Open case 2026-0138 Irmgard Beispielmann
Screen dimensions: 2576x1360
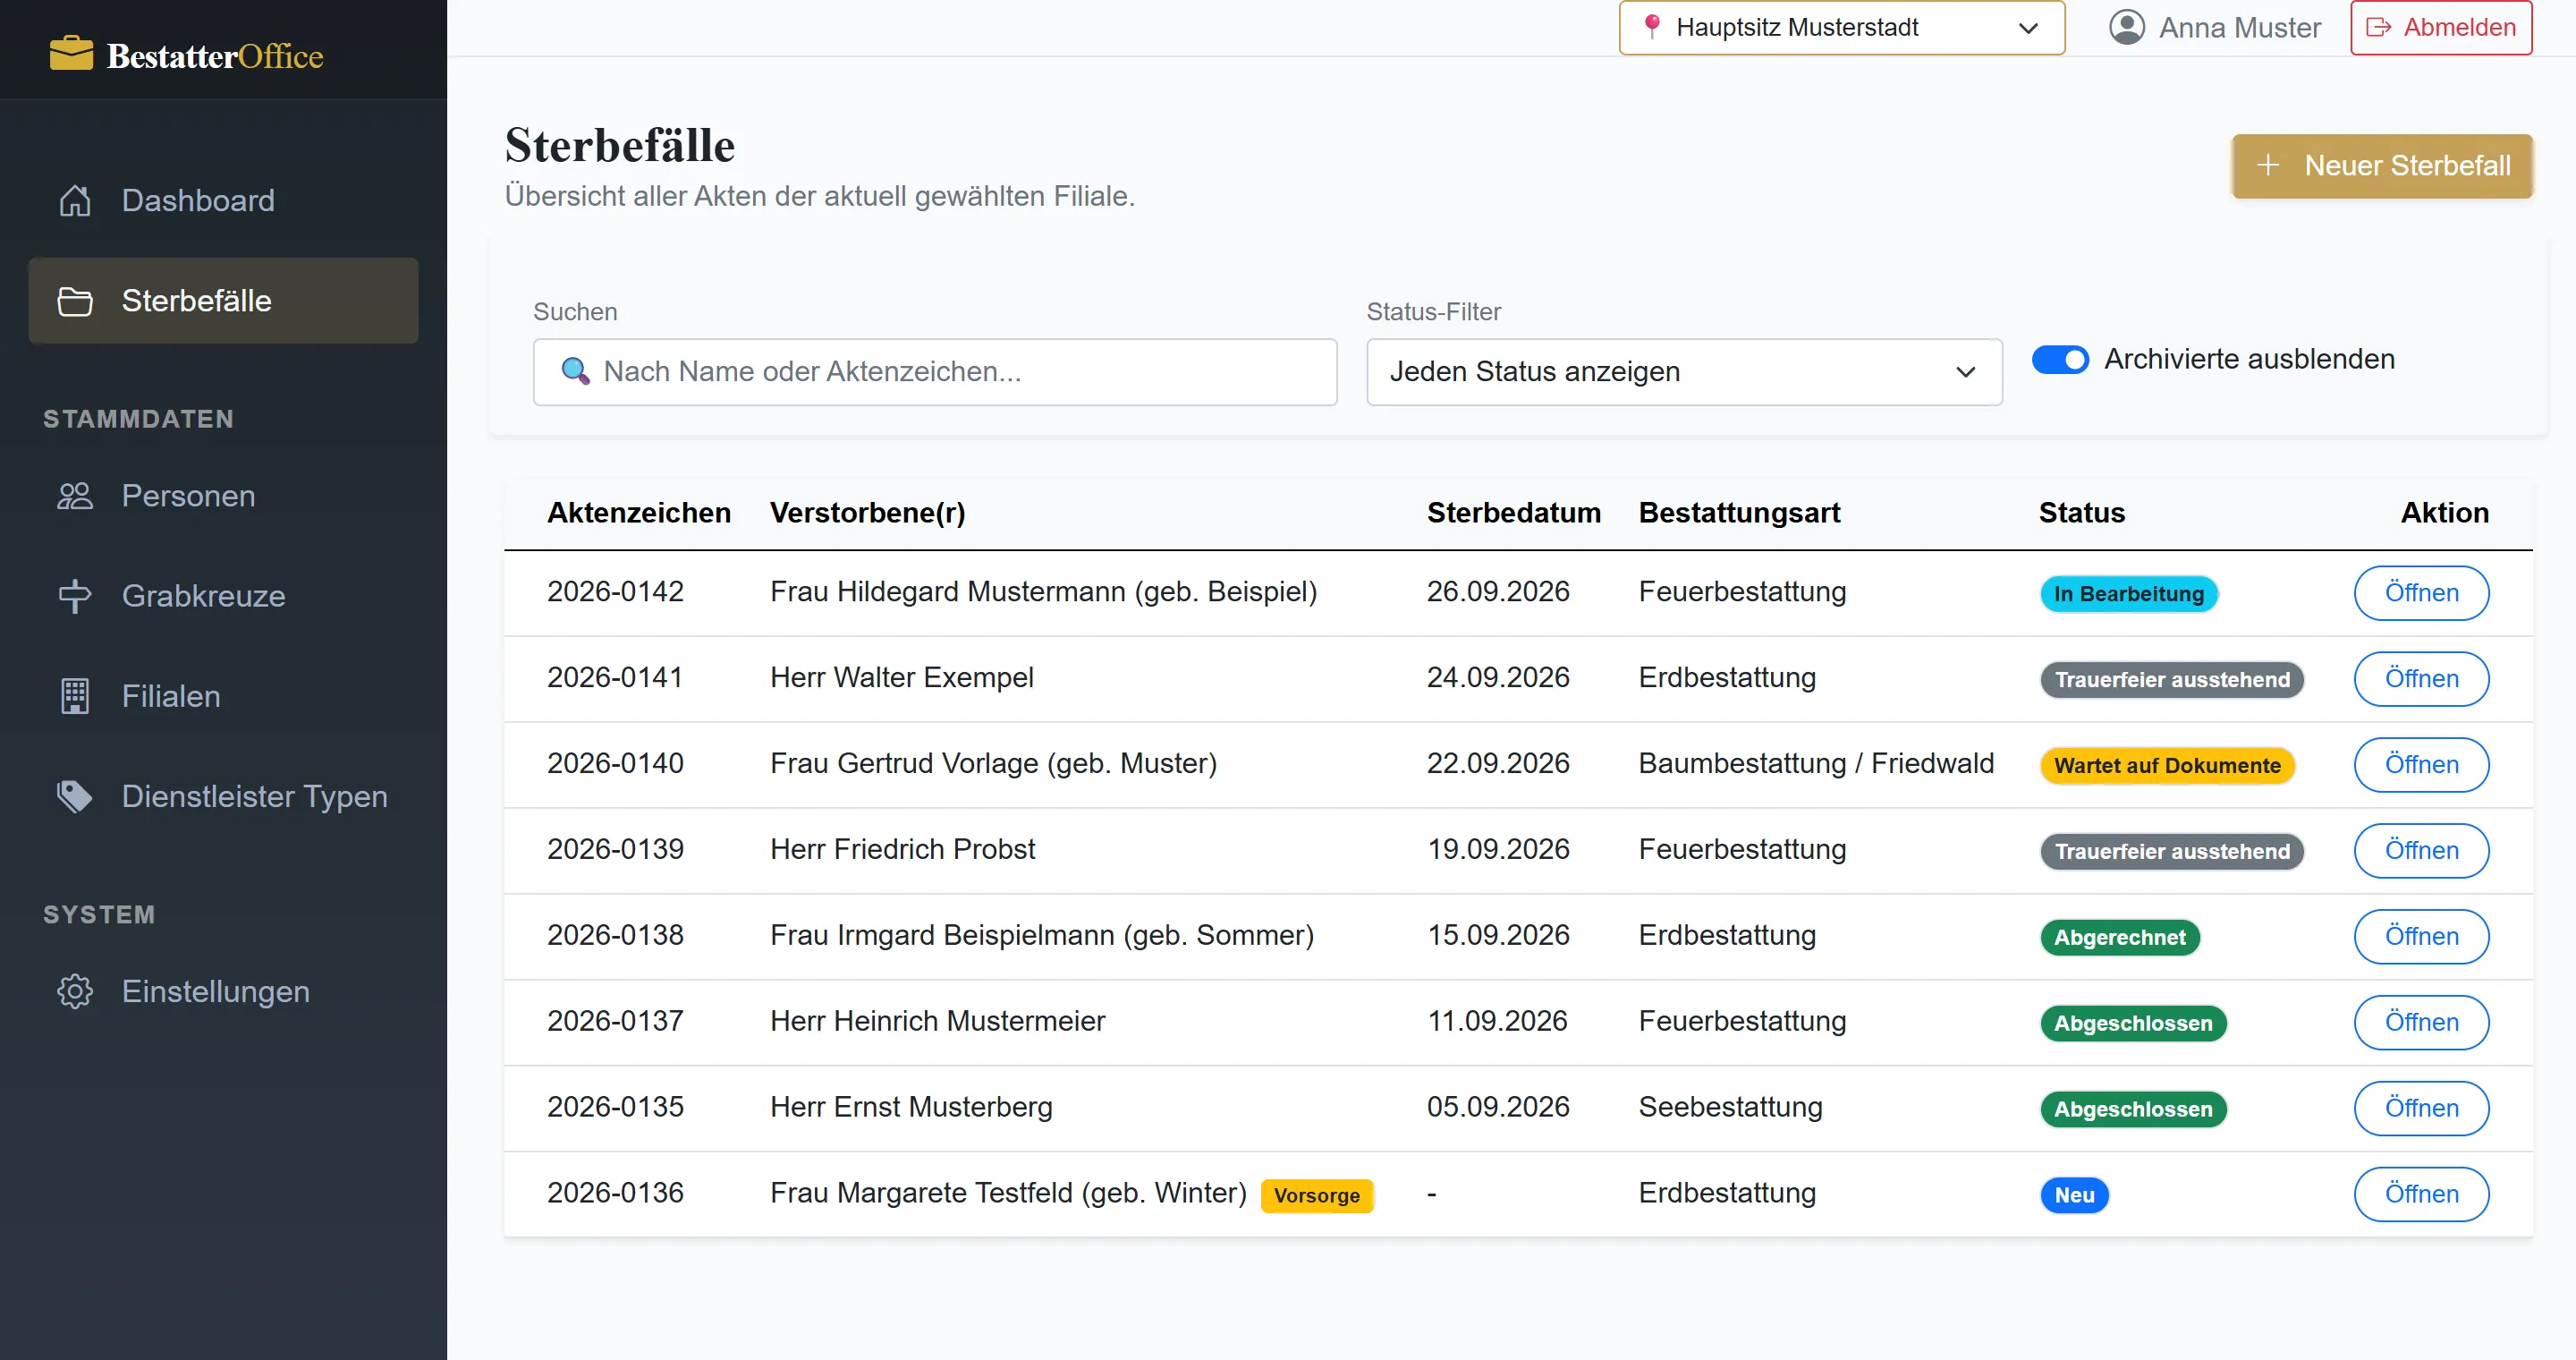click(2421, 937)
